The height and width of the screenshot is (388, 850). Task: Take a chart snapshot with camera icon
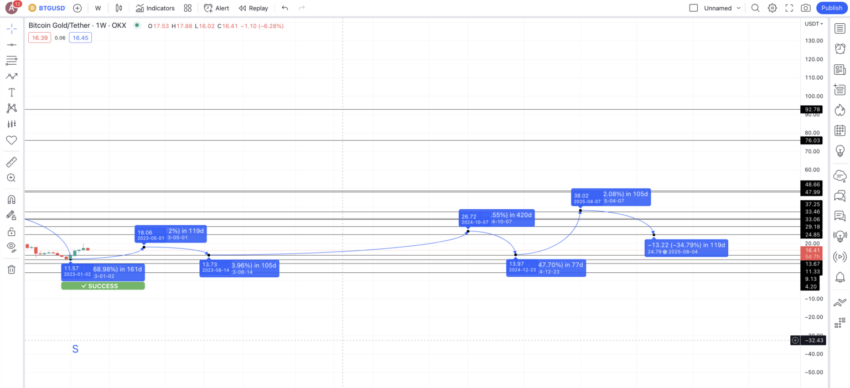(806, 8)
